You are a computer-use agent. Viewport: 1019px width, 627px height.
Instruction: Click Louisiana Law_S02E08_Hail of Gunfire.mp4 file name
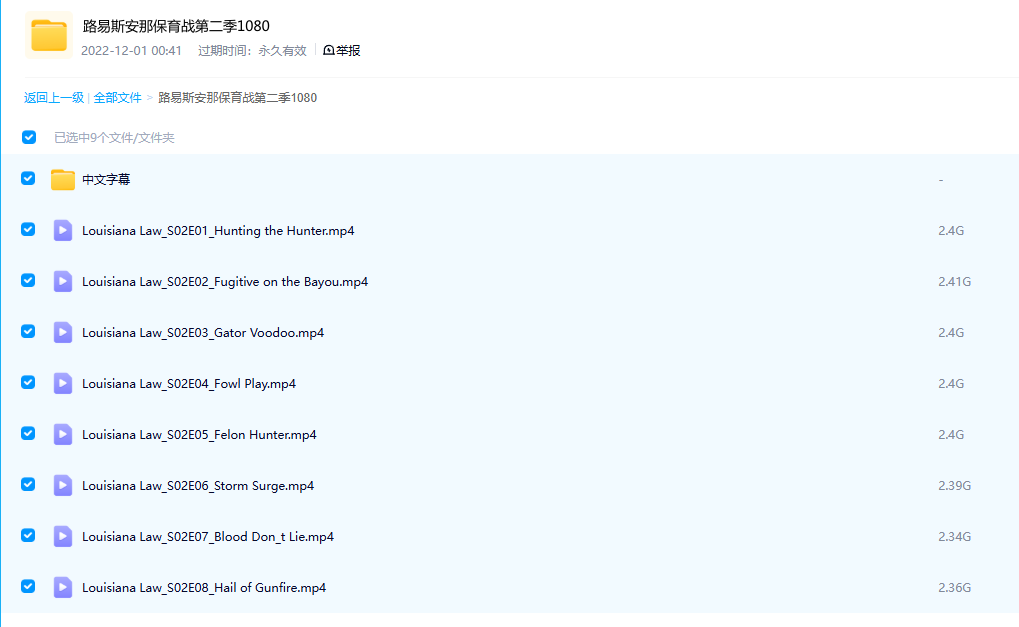[x=204, y=588]
